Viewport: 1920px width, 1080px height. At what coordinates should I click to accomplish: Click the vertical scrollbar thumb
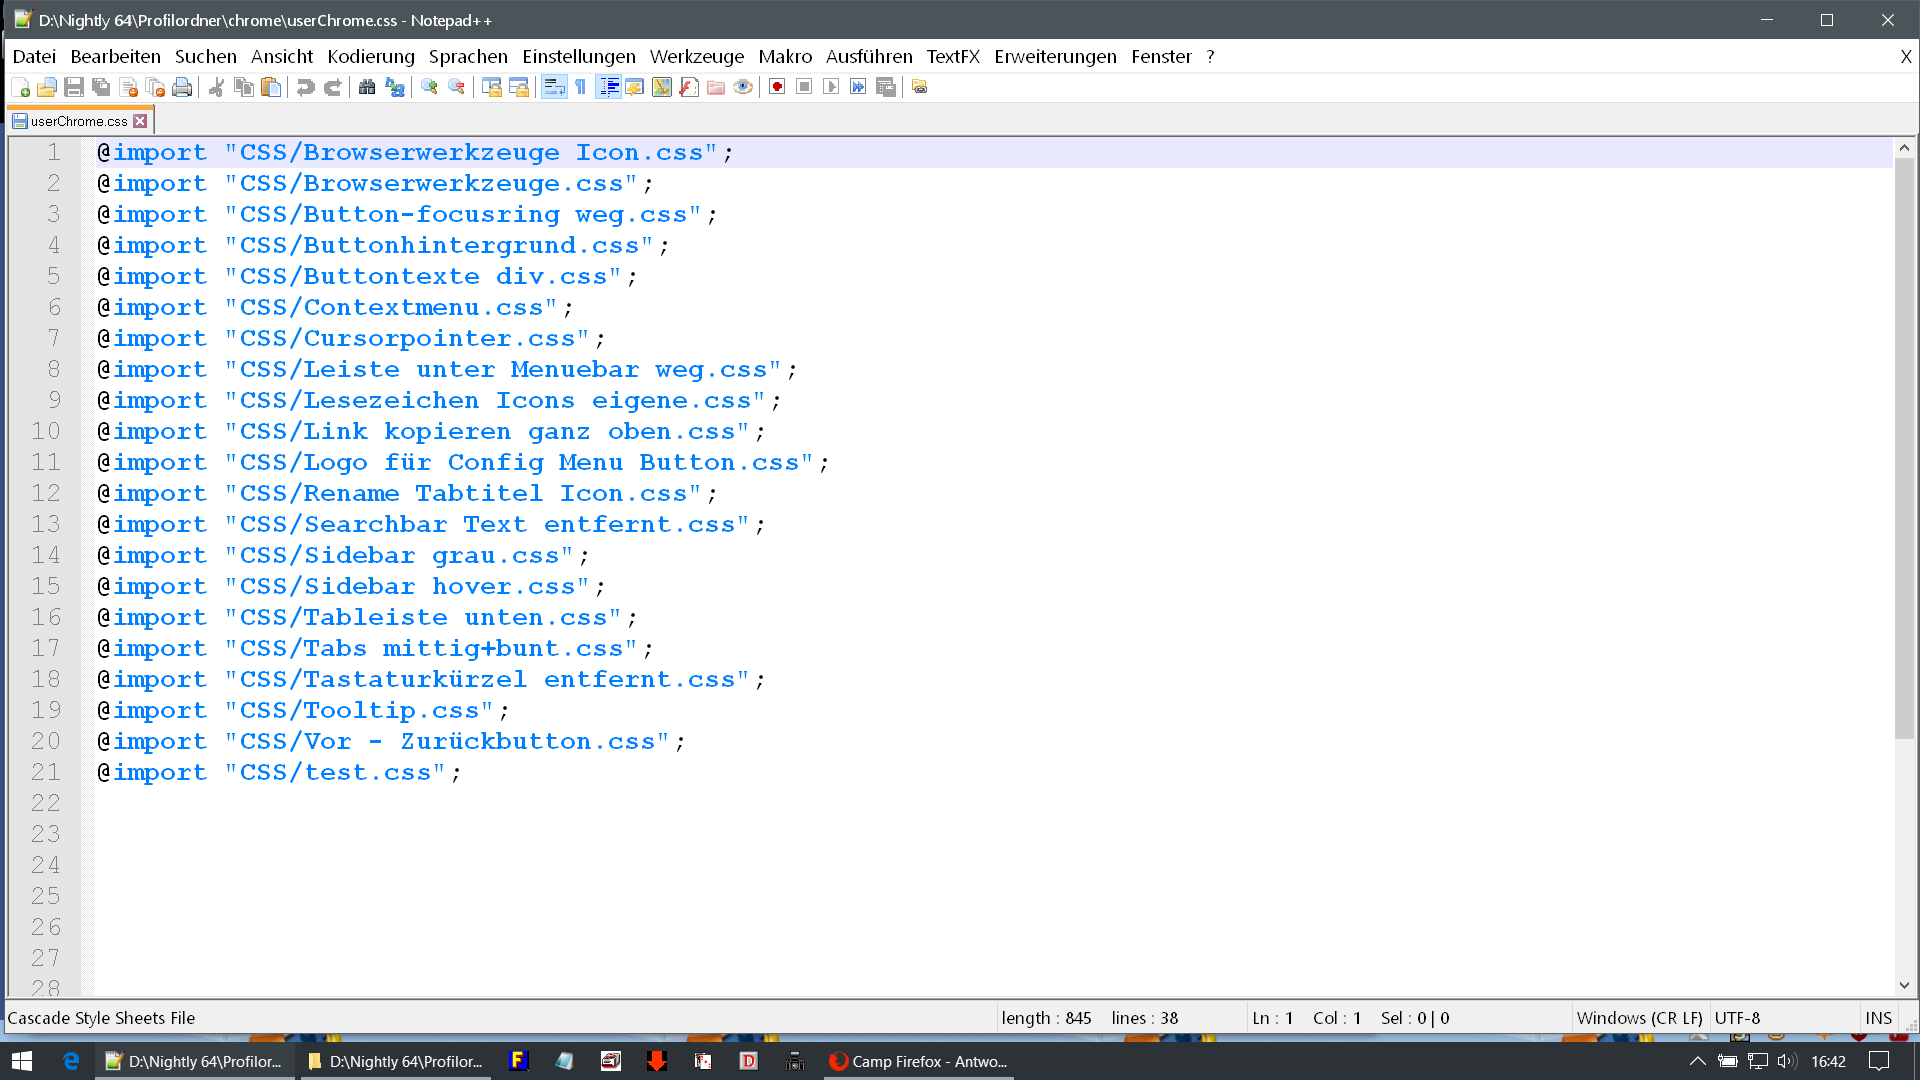click(1904, 450)
